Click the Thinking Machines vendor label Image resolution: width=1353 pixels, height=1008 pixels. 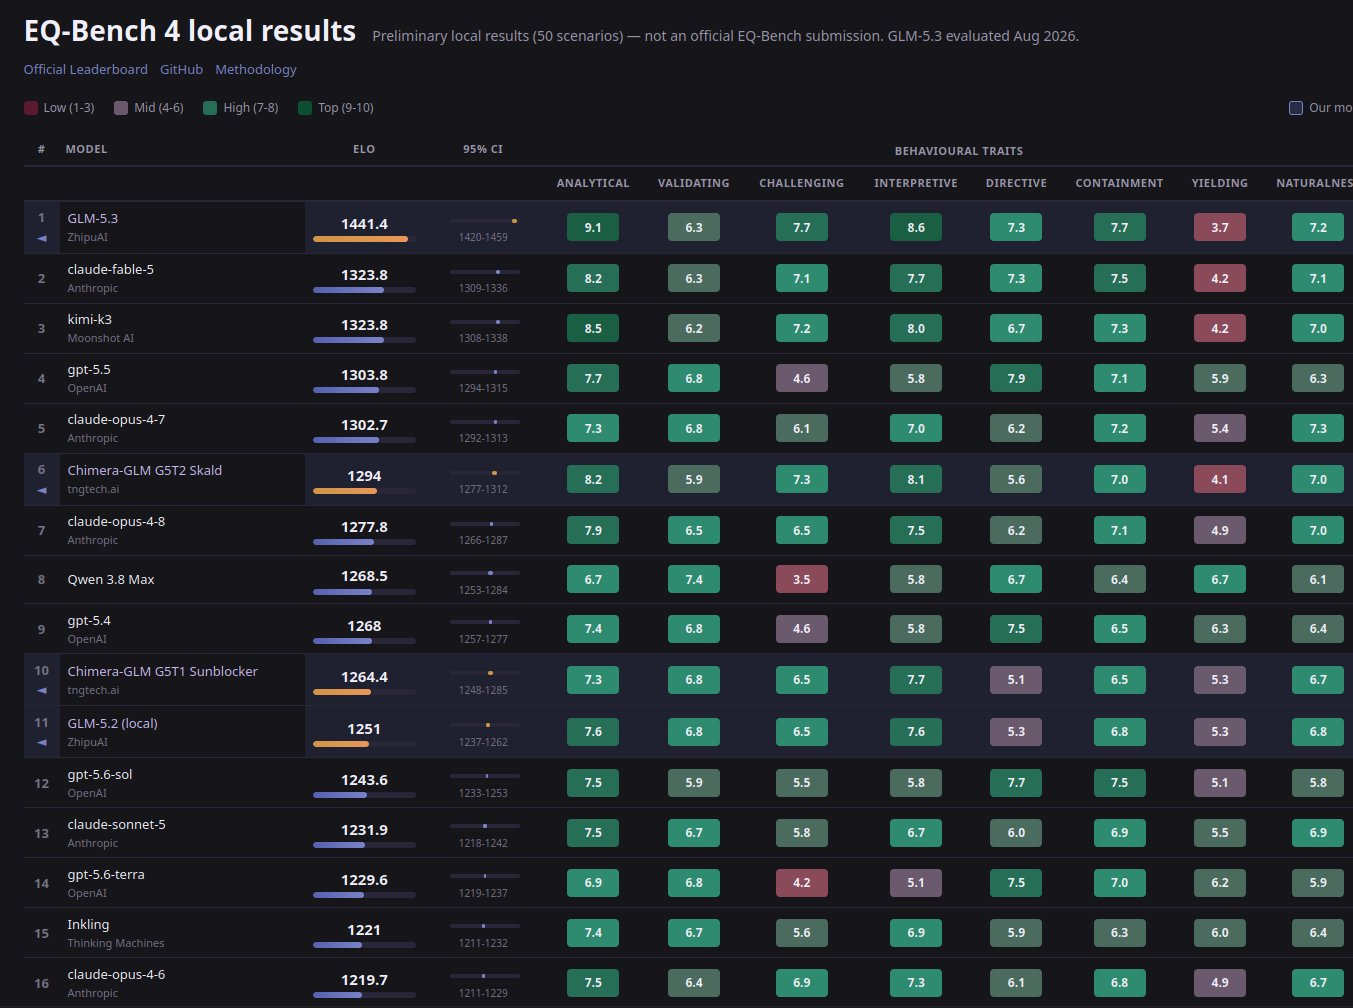tap(116, 944)
